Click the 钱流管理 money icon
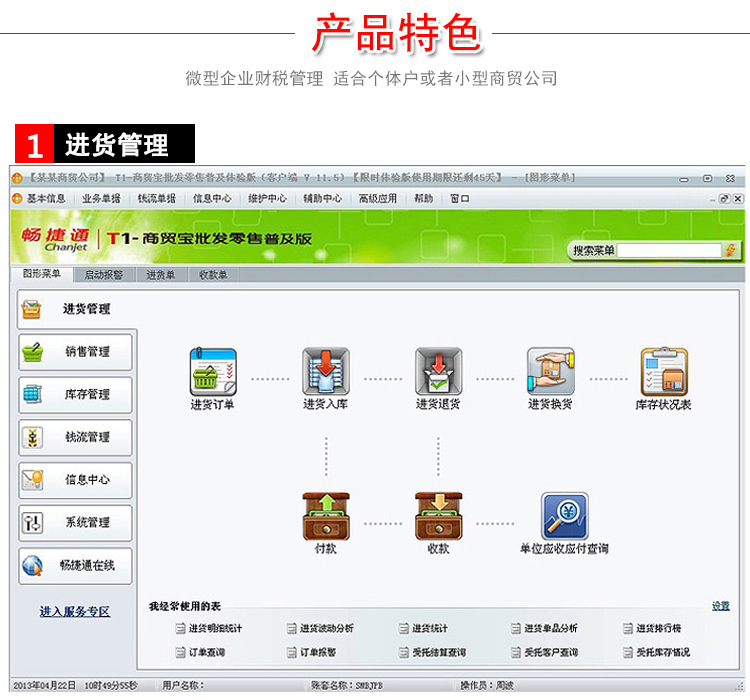 [33, 437]
